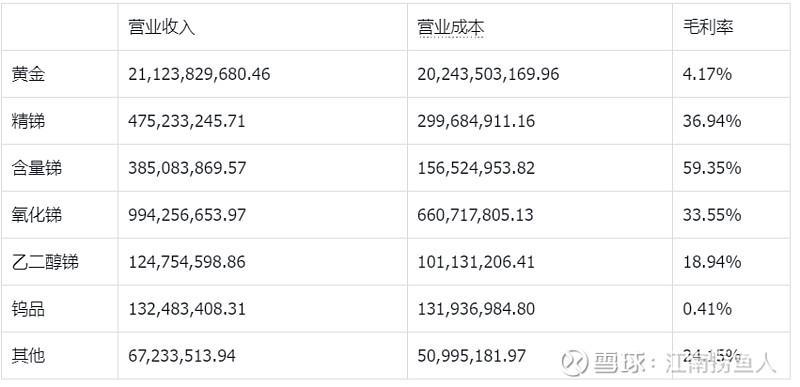Viewport: 800px width, 387px height.
Task: Click the 精锑 row label
Action: click(x=29, y=121)
